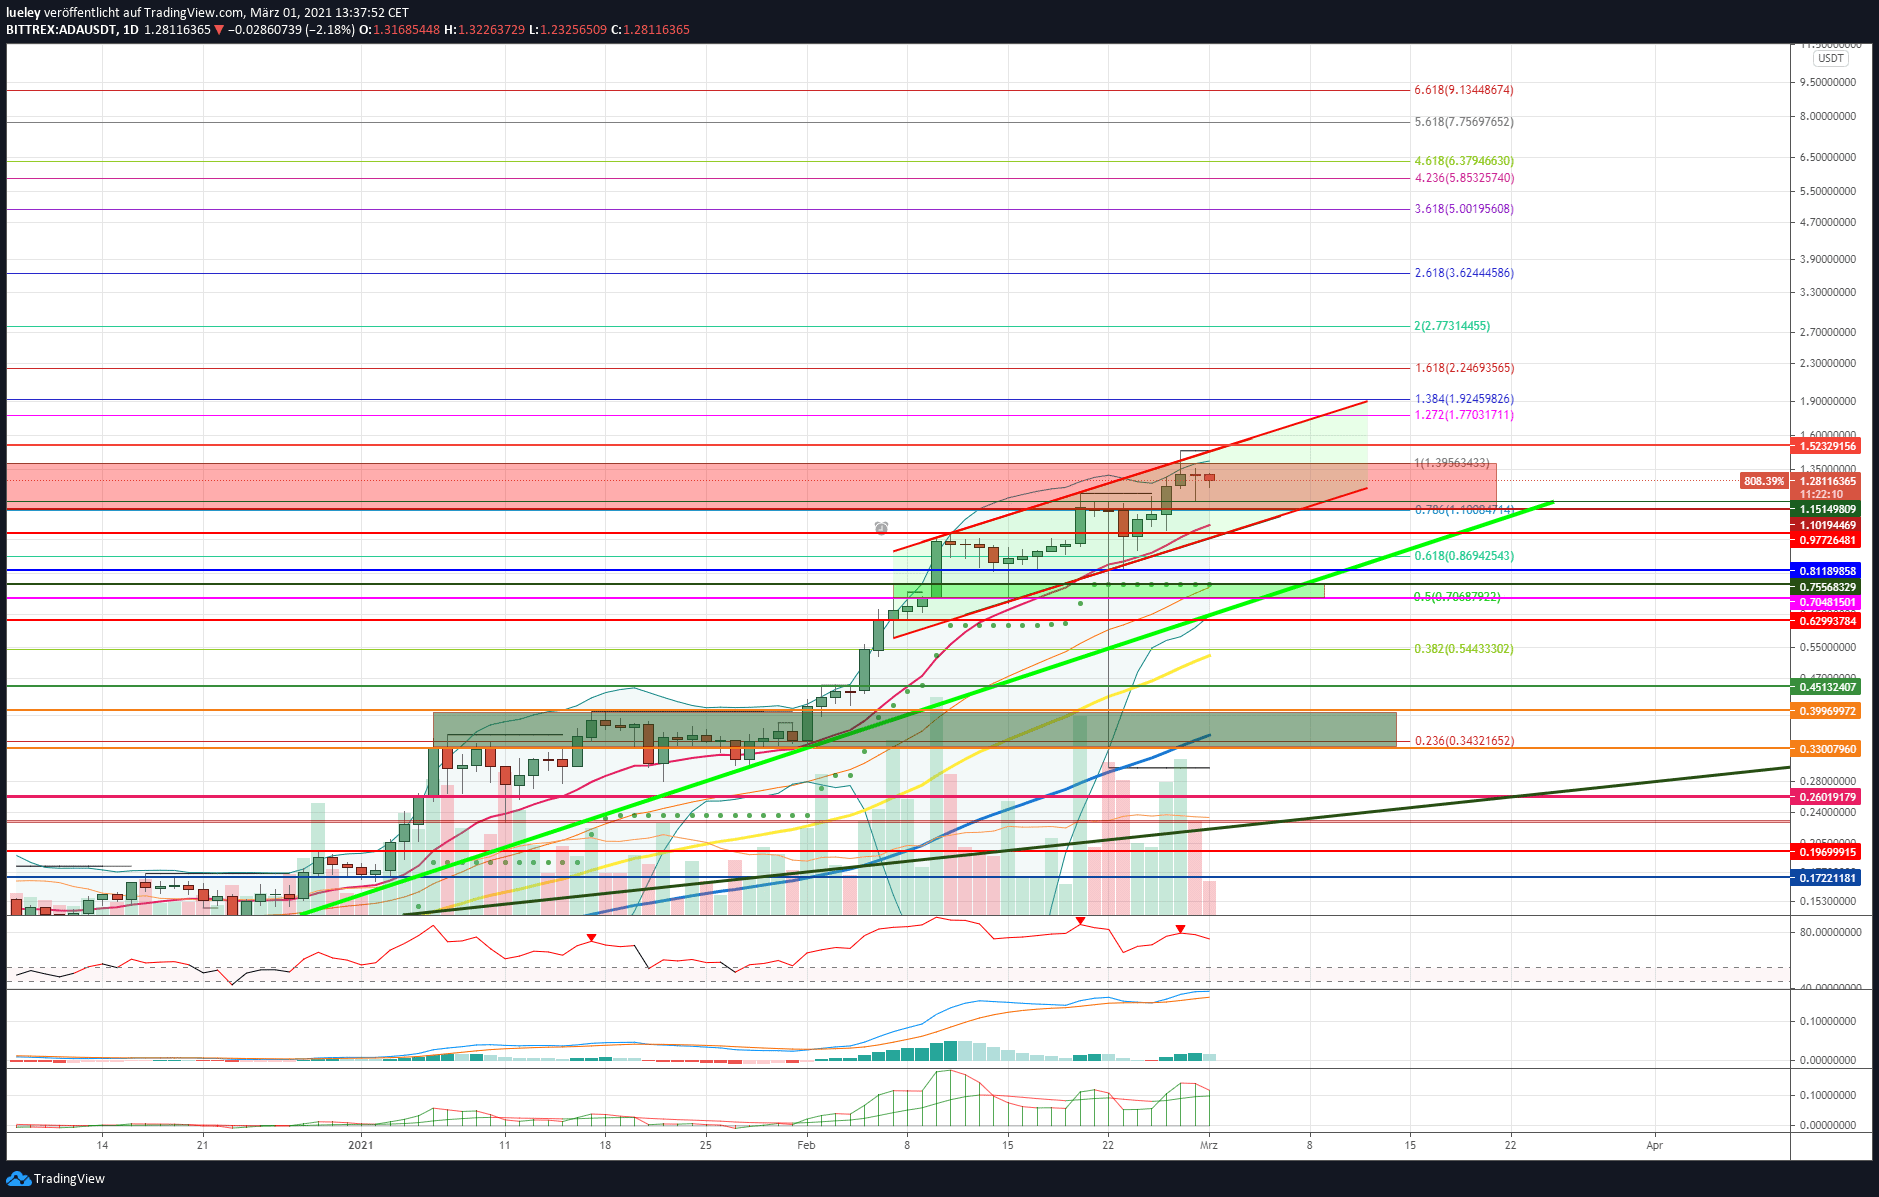Click the author name lueley in header
The image size is (1879, 1197).
coord(23,13)
